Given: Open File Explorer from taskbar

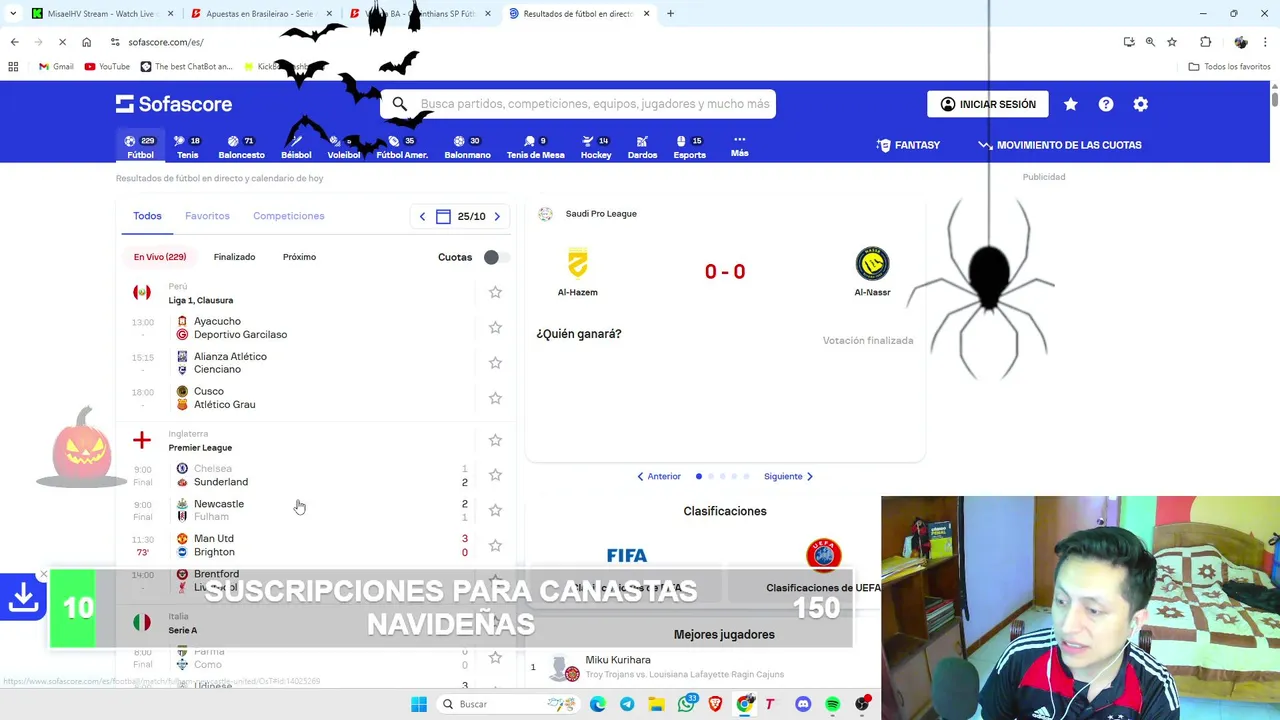Looking at the screenshot, I should 656,704.
